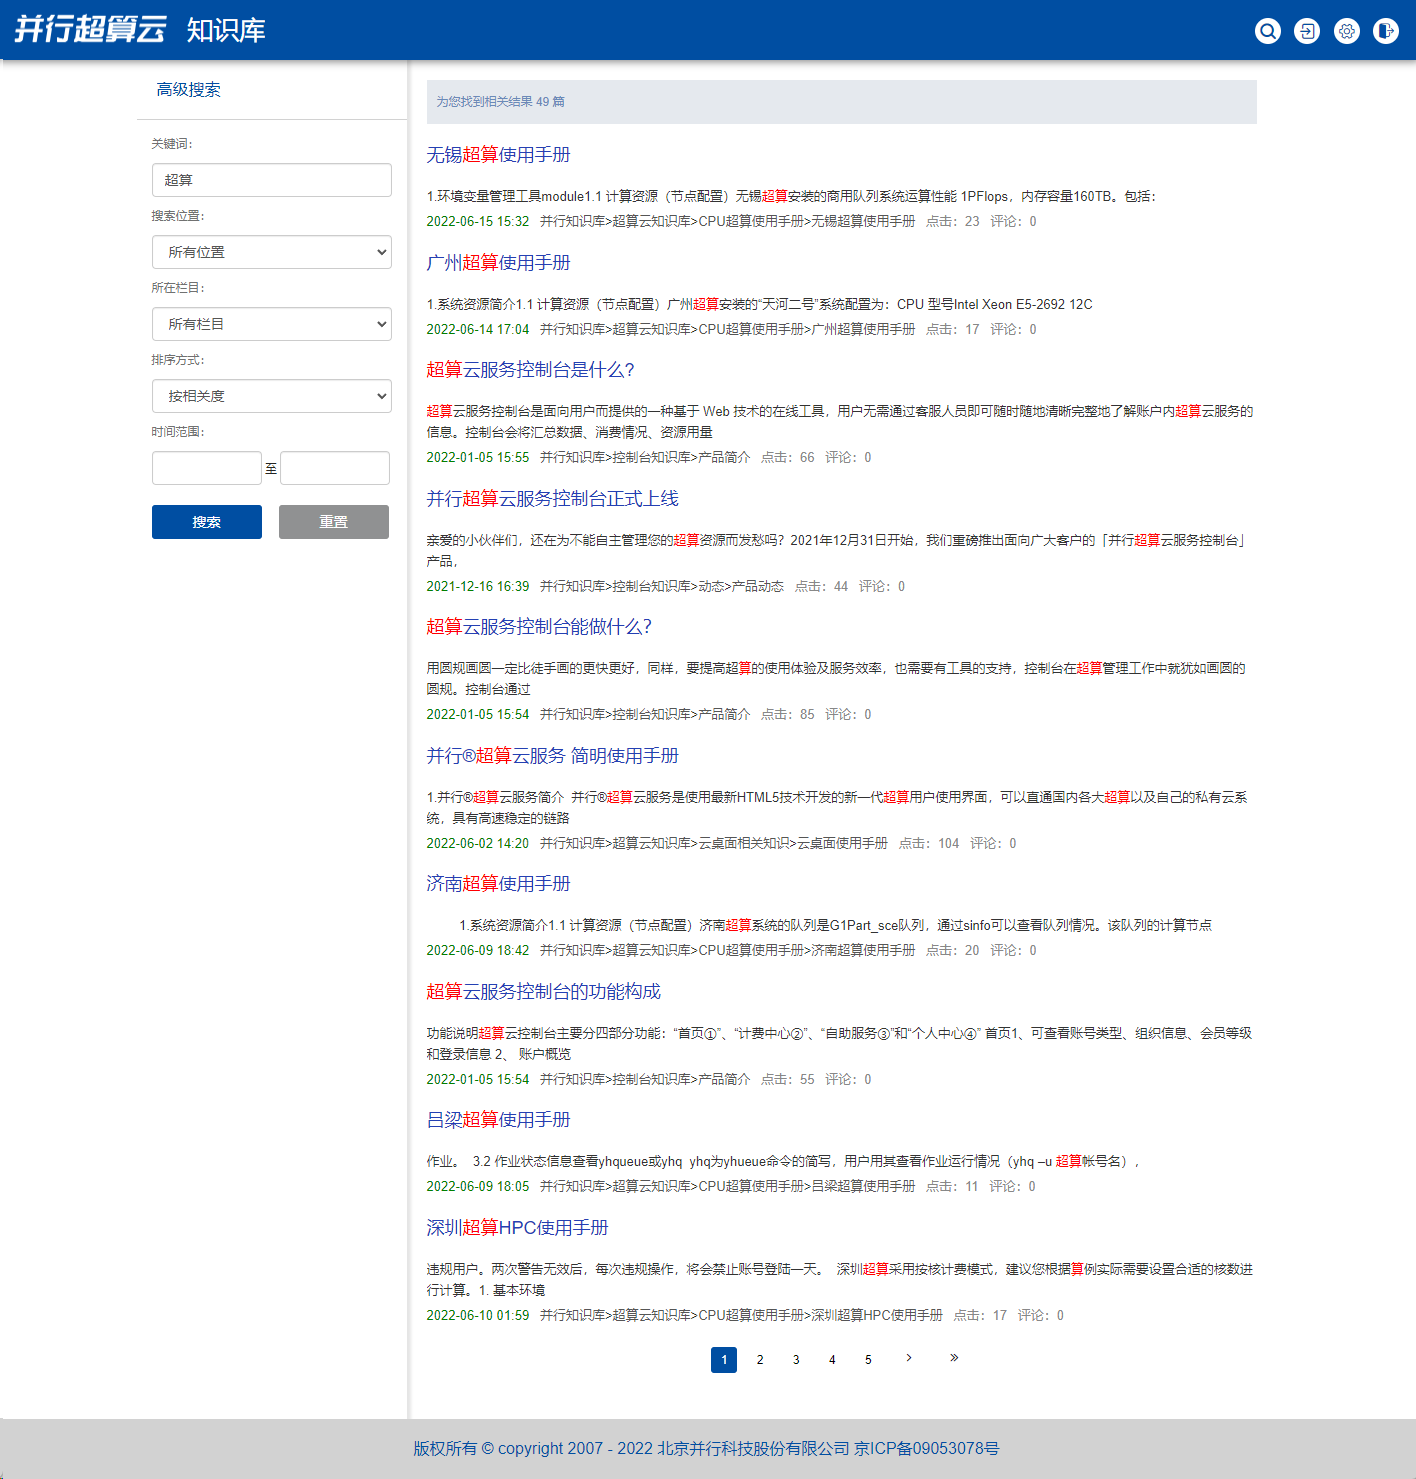Open 济南超算使用手册 result
This screenshot has height=1479, width=1416.
pos(498,884)
